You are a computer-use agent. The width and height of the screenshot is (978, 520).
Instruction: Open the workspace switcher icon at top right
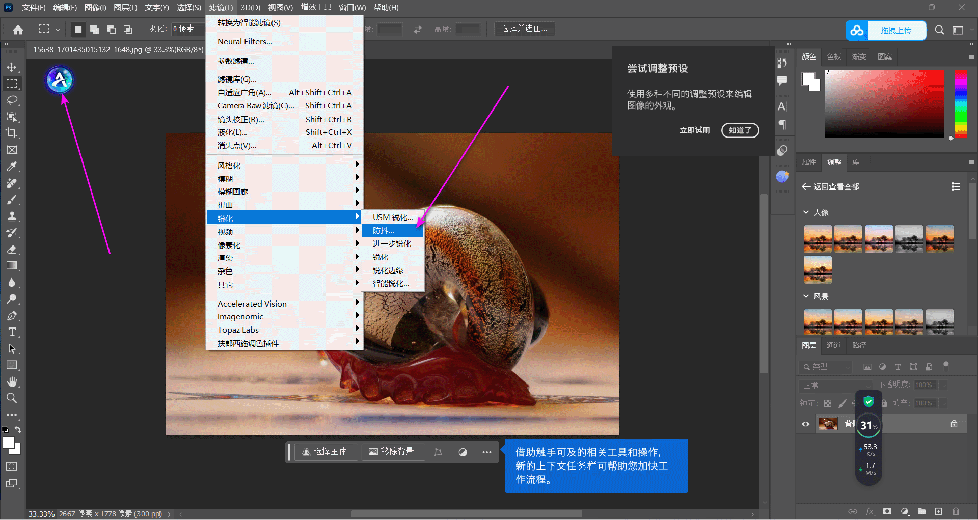pos(958,30)
